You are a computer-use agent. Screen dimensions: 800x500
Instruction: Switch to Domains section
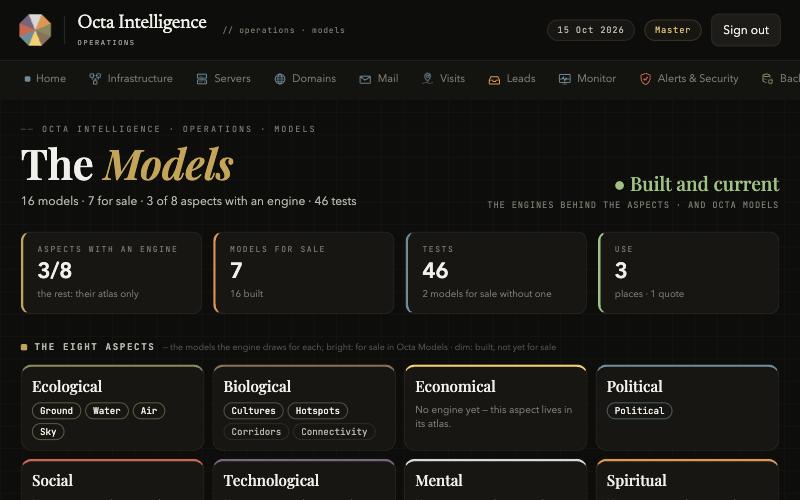pyautogui.click(x=305, y=79)
